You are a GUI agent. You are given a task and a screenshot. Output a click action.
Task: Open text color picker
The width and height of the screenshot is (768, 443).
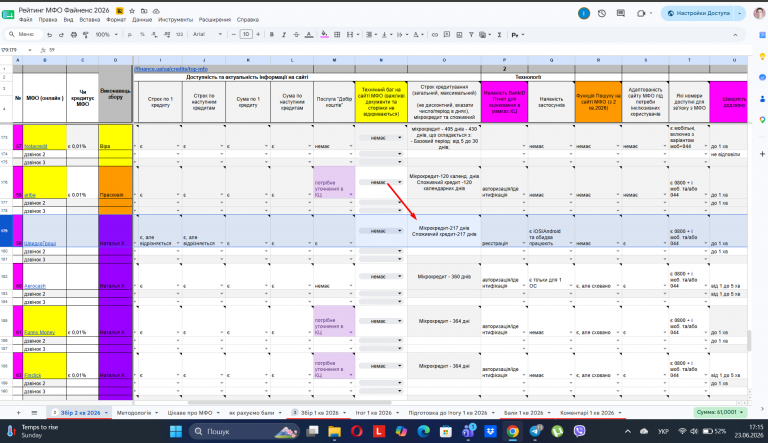click(309, 35)
